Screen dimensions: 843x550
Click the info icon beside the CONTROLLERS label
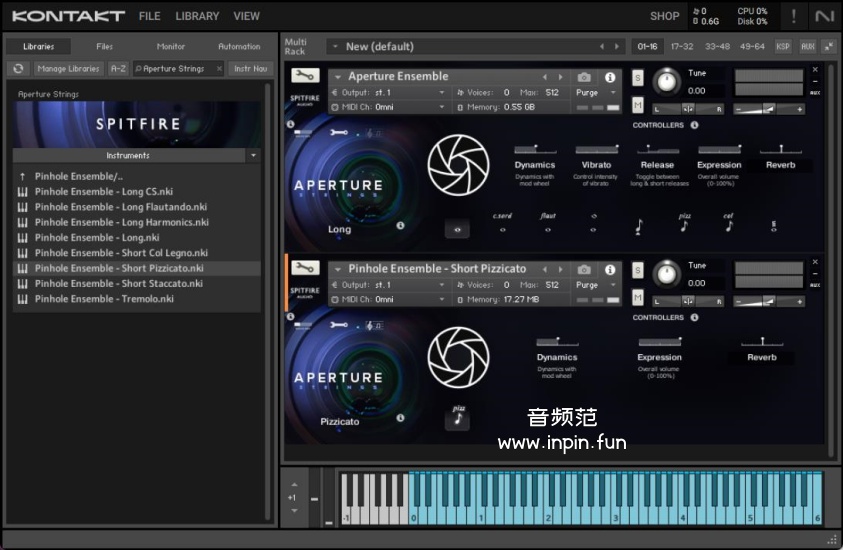[x=694, y=125]
